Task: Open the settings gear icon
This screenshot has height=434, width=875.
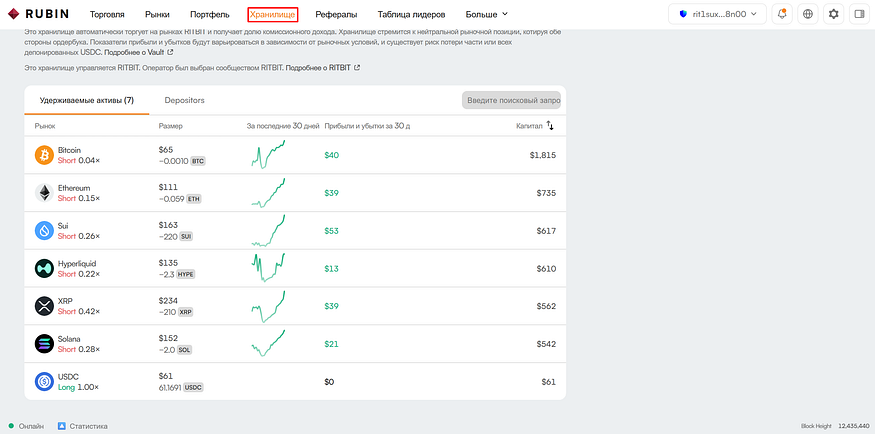Action: (833, 15)
